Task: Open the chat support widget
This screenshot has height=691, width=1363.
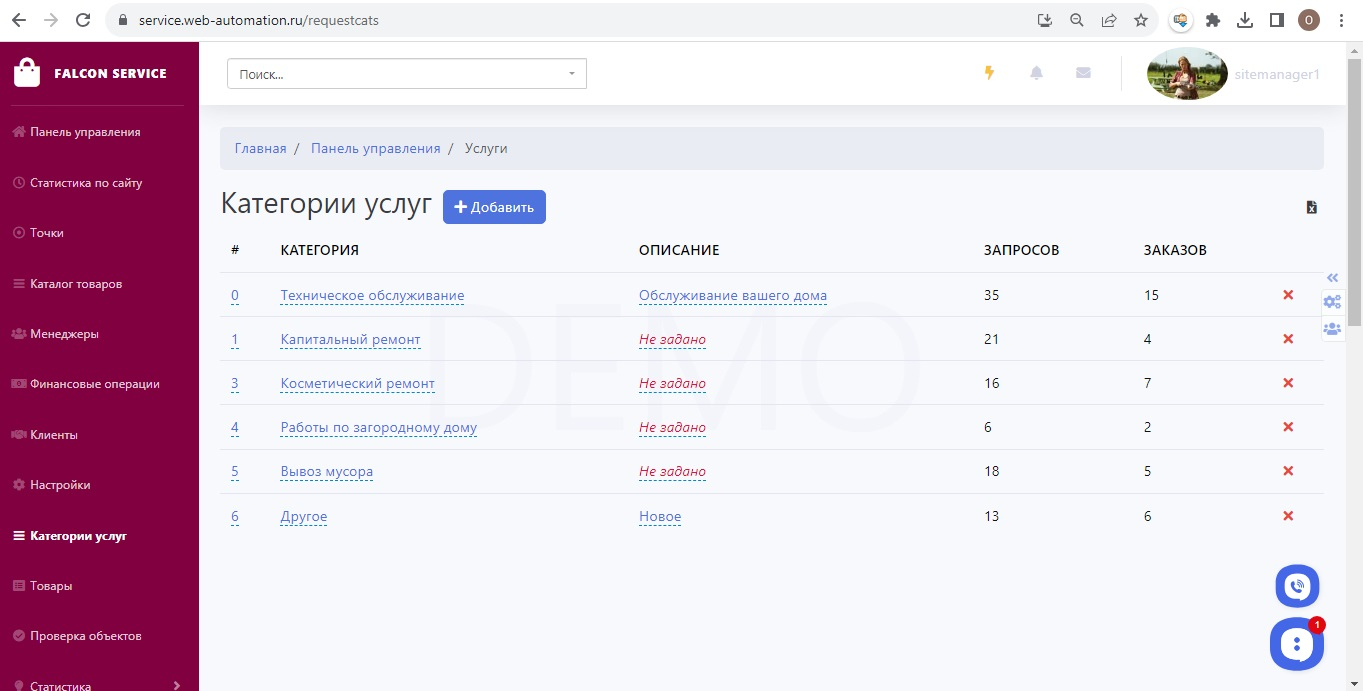Action: point(1296,644)
